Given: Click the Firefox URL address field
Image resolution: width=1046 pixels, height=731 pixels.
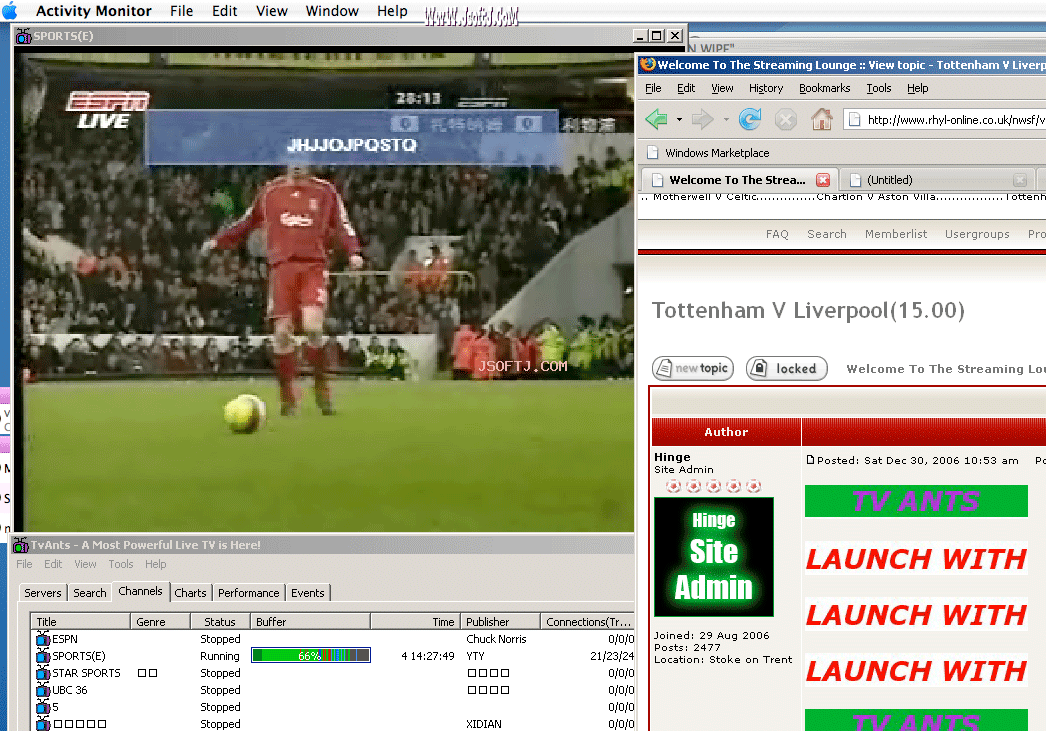Looking at the screenshot, I should click(x=946, y=120).
